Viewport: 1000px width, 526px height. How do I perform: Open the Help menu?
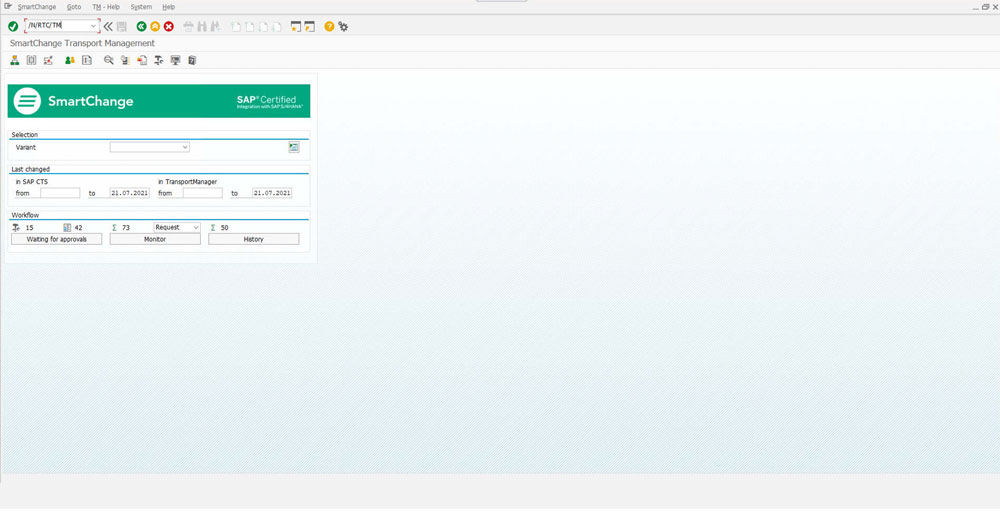[x=168, y=7]
